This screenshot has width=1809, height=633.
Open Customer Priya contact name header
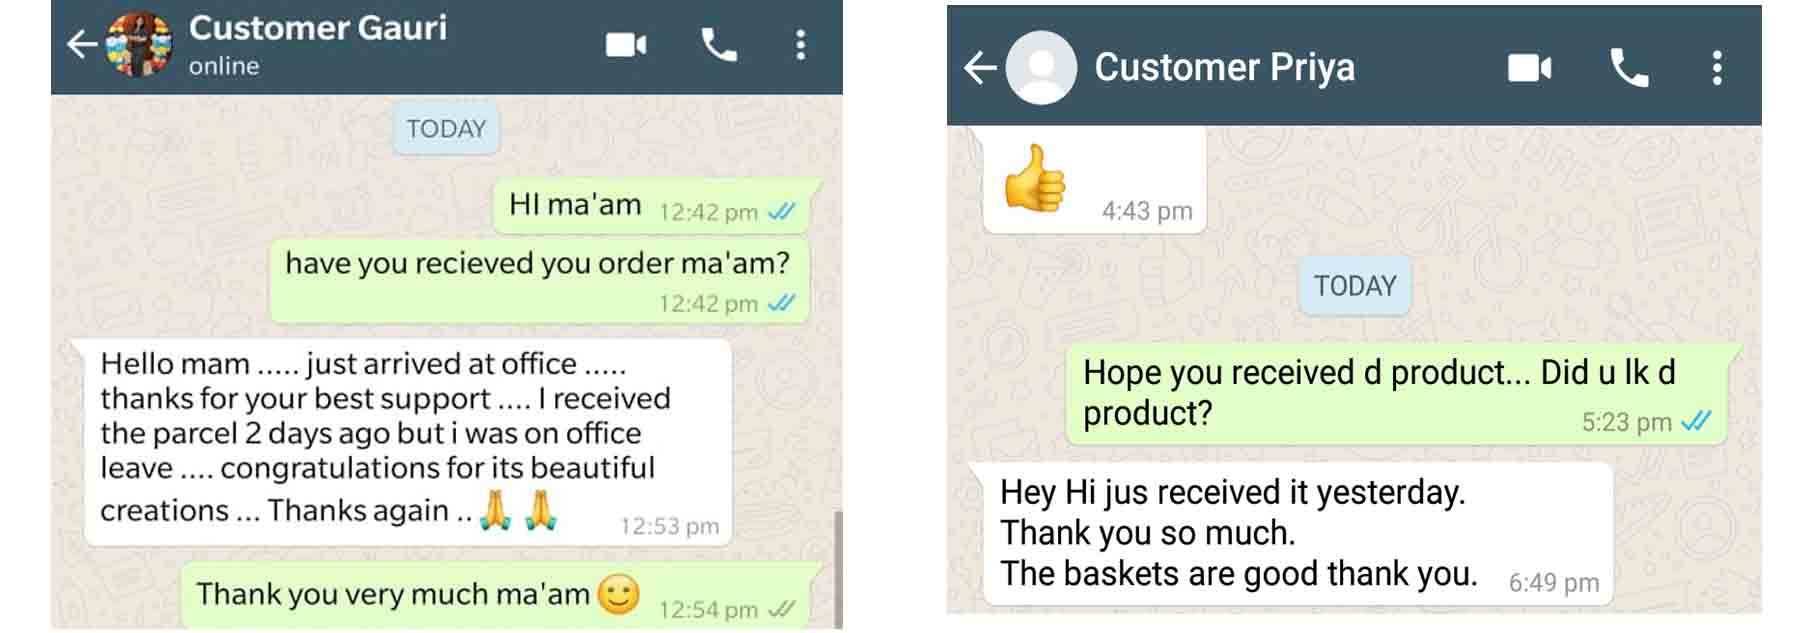[1224, 67]
